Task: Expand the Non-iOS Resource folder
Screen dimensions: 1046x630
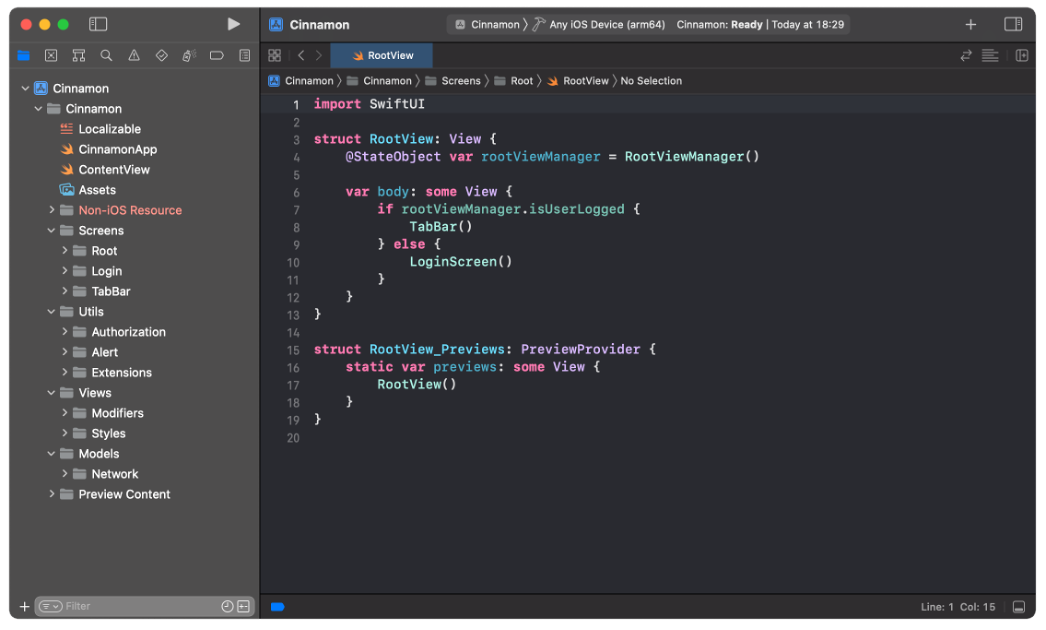Action: point(52,210)
